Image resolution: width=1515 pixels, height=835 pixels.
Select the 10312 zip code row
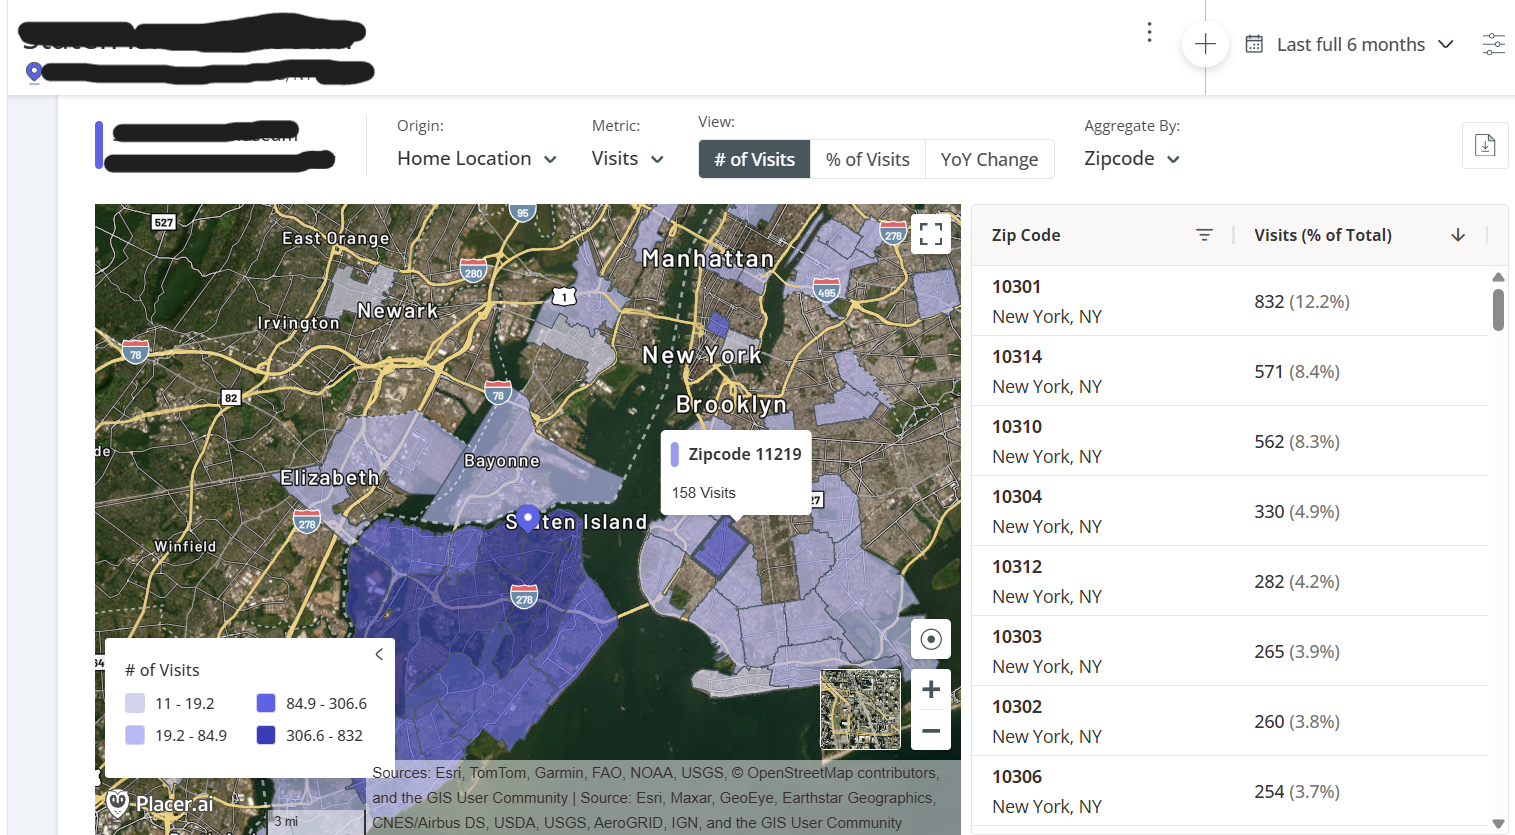tap(1230, 581)
